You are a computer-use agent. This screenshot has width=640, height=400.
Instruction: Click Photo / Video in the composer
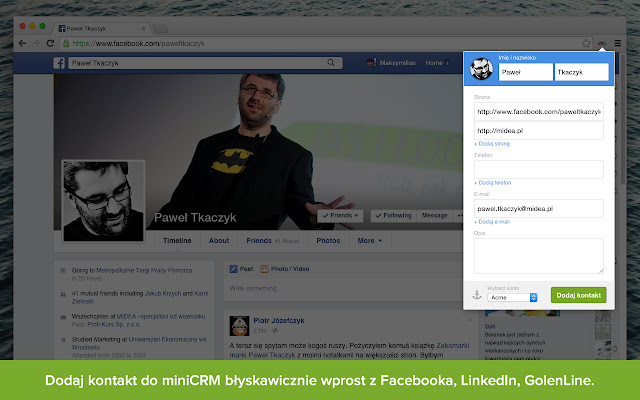tap(284, 269)
